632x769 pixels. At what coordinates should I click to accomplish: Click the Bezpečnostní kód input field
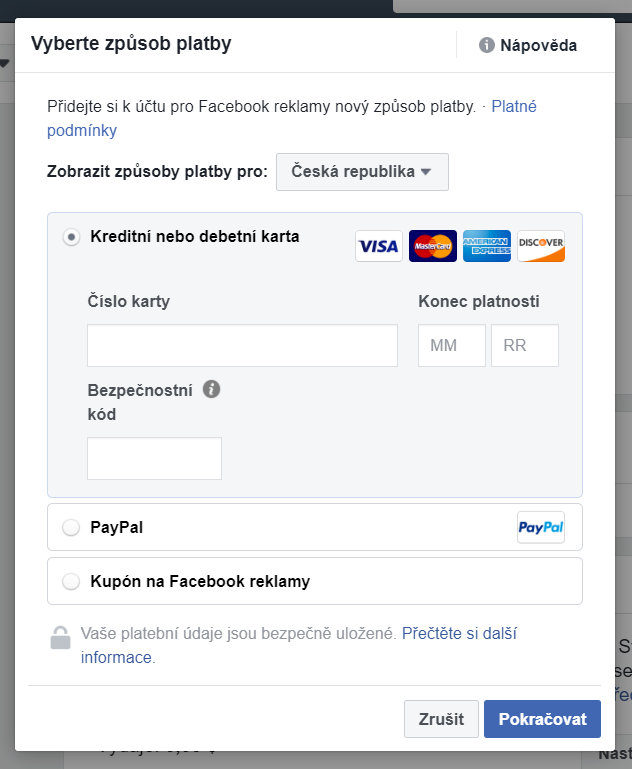pos(154,458)
